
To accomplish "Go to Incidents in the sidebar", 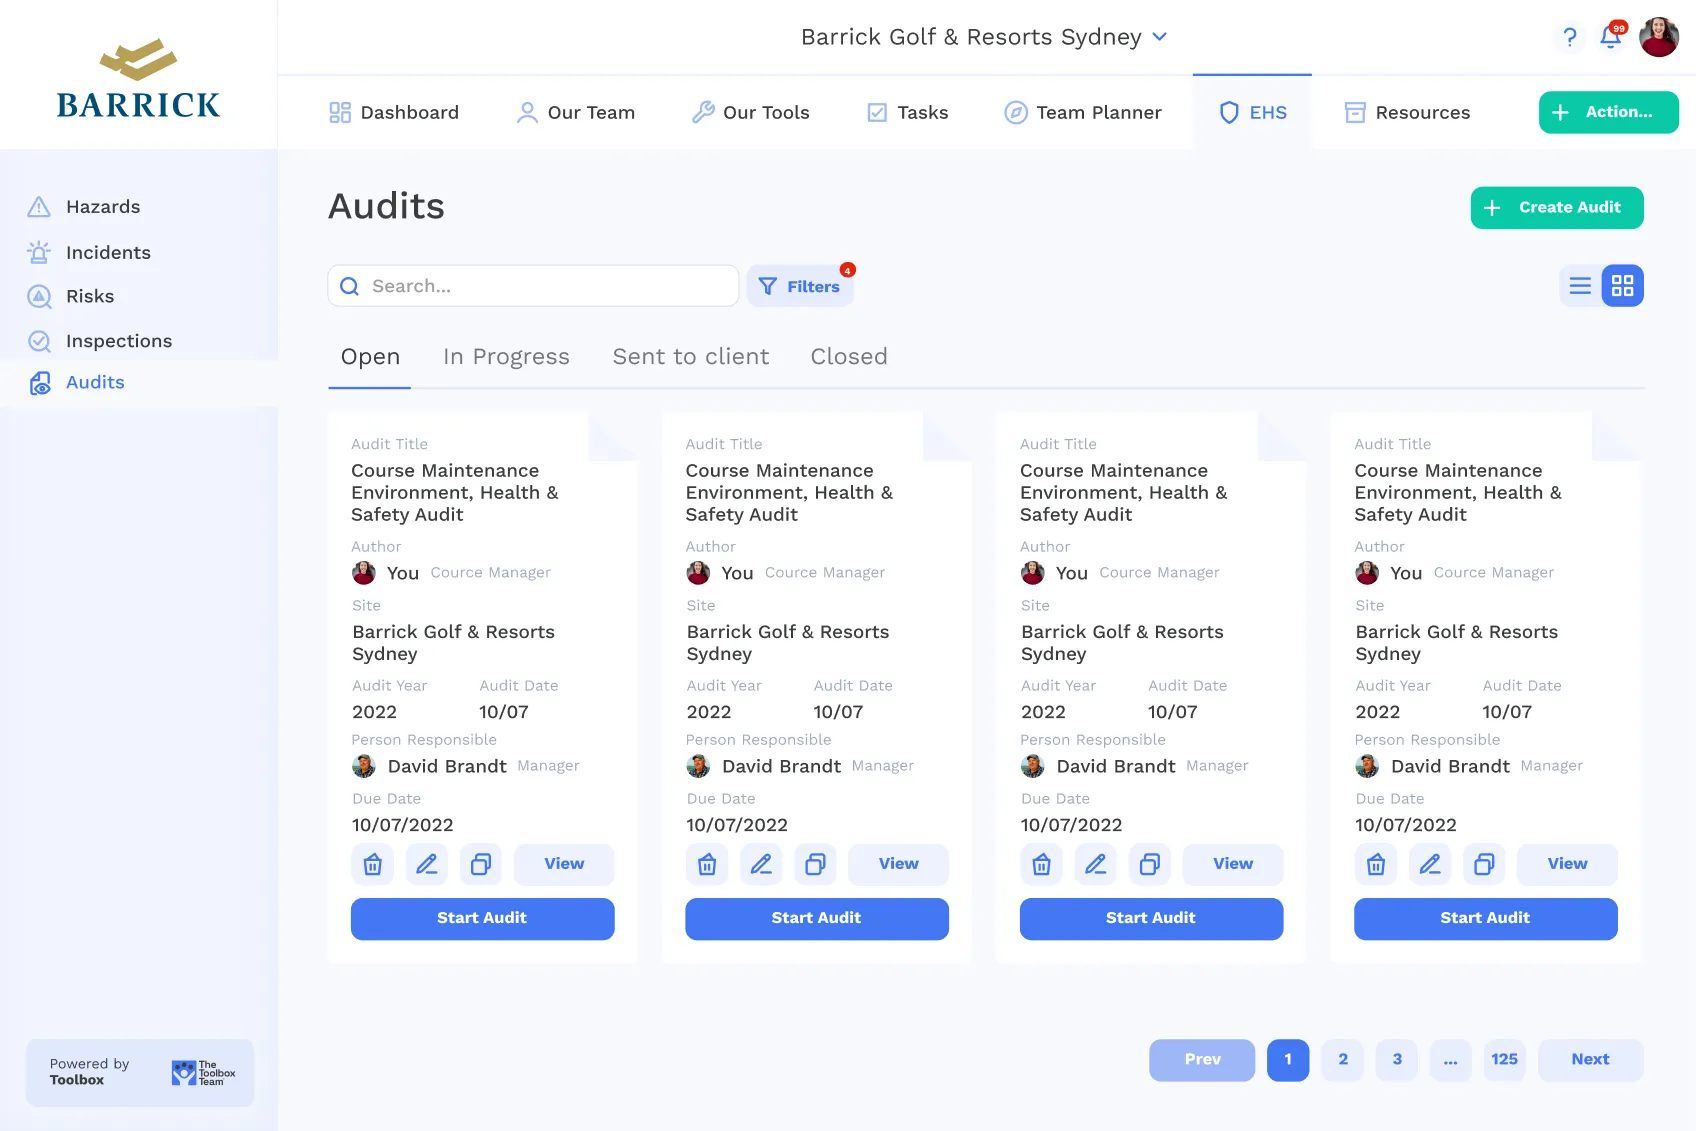I will 108,253.
